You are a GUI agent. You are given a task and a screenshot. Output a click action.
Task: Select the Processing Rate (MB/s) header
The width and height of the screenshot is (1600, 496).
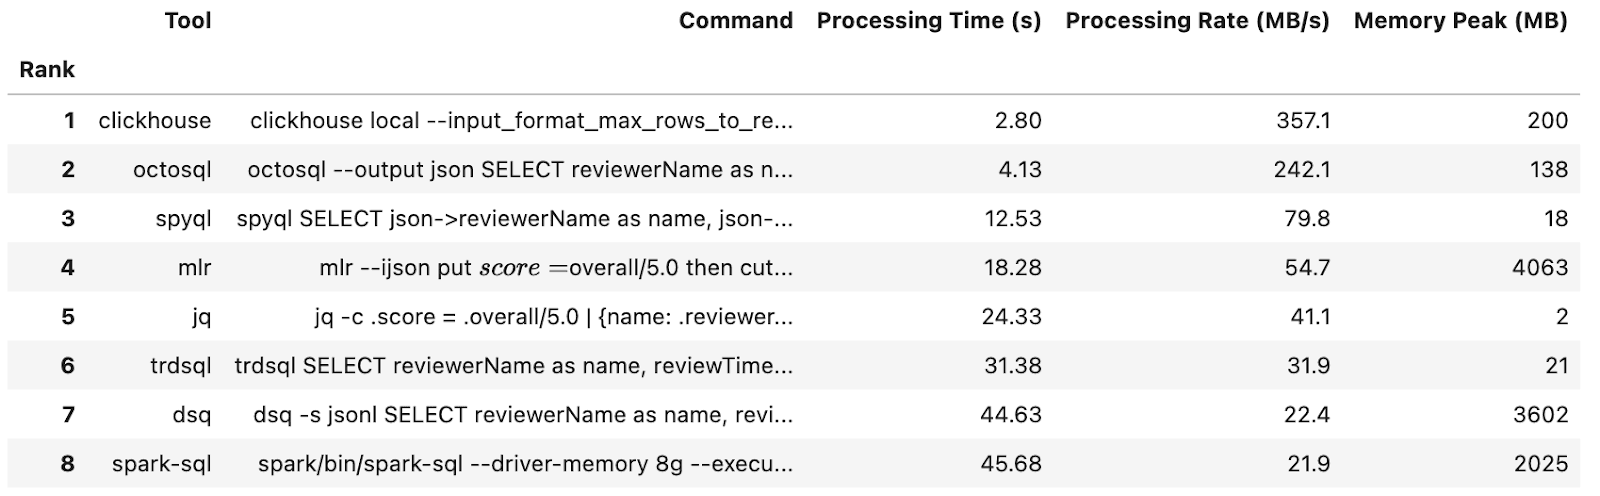tap(1197, 21)
